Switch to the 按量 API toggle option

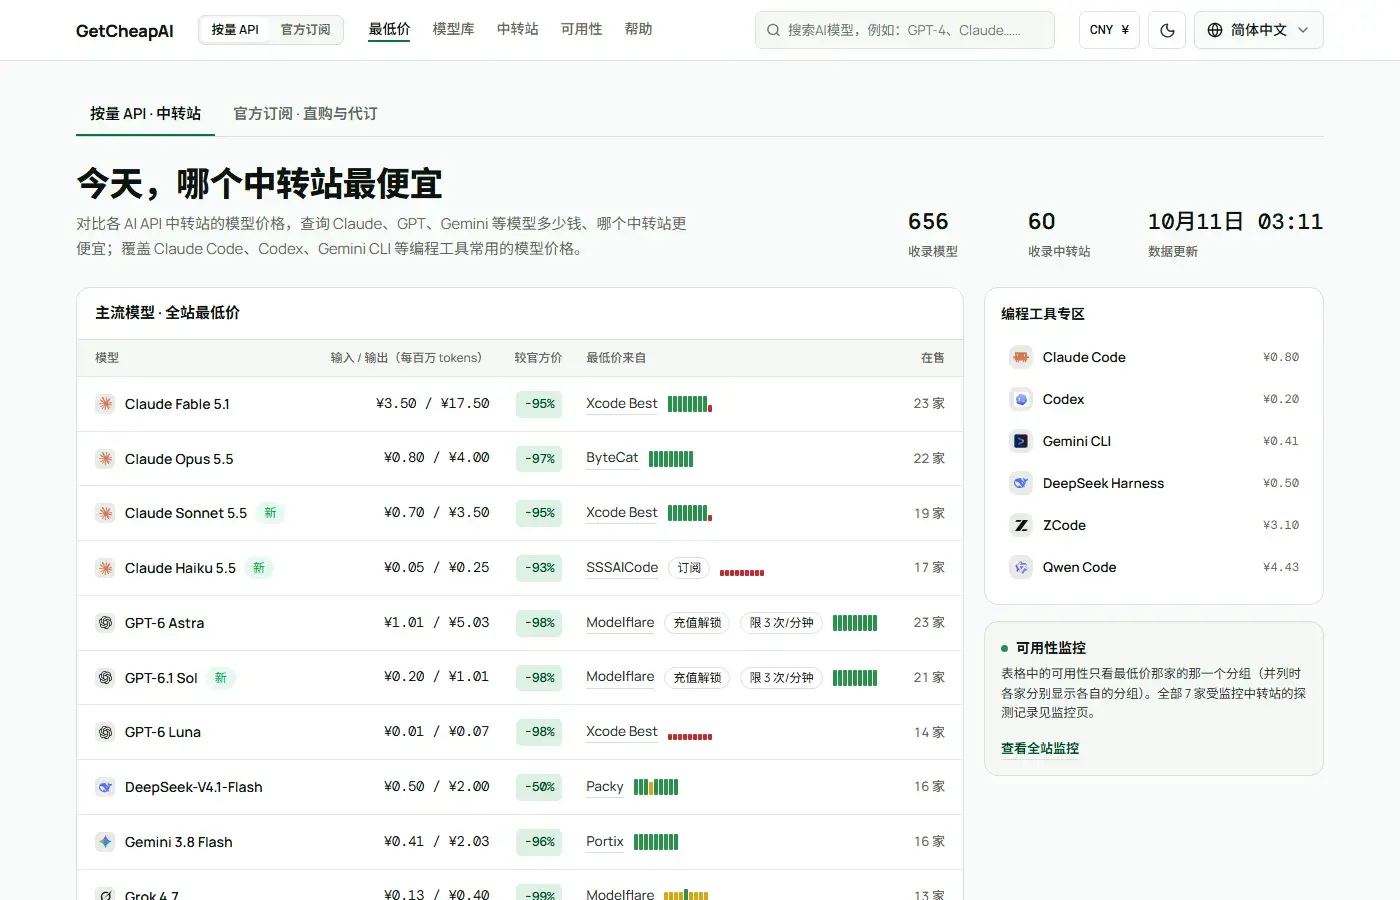click(235, 30)
